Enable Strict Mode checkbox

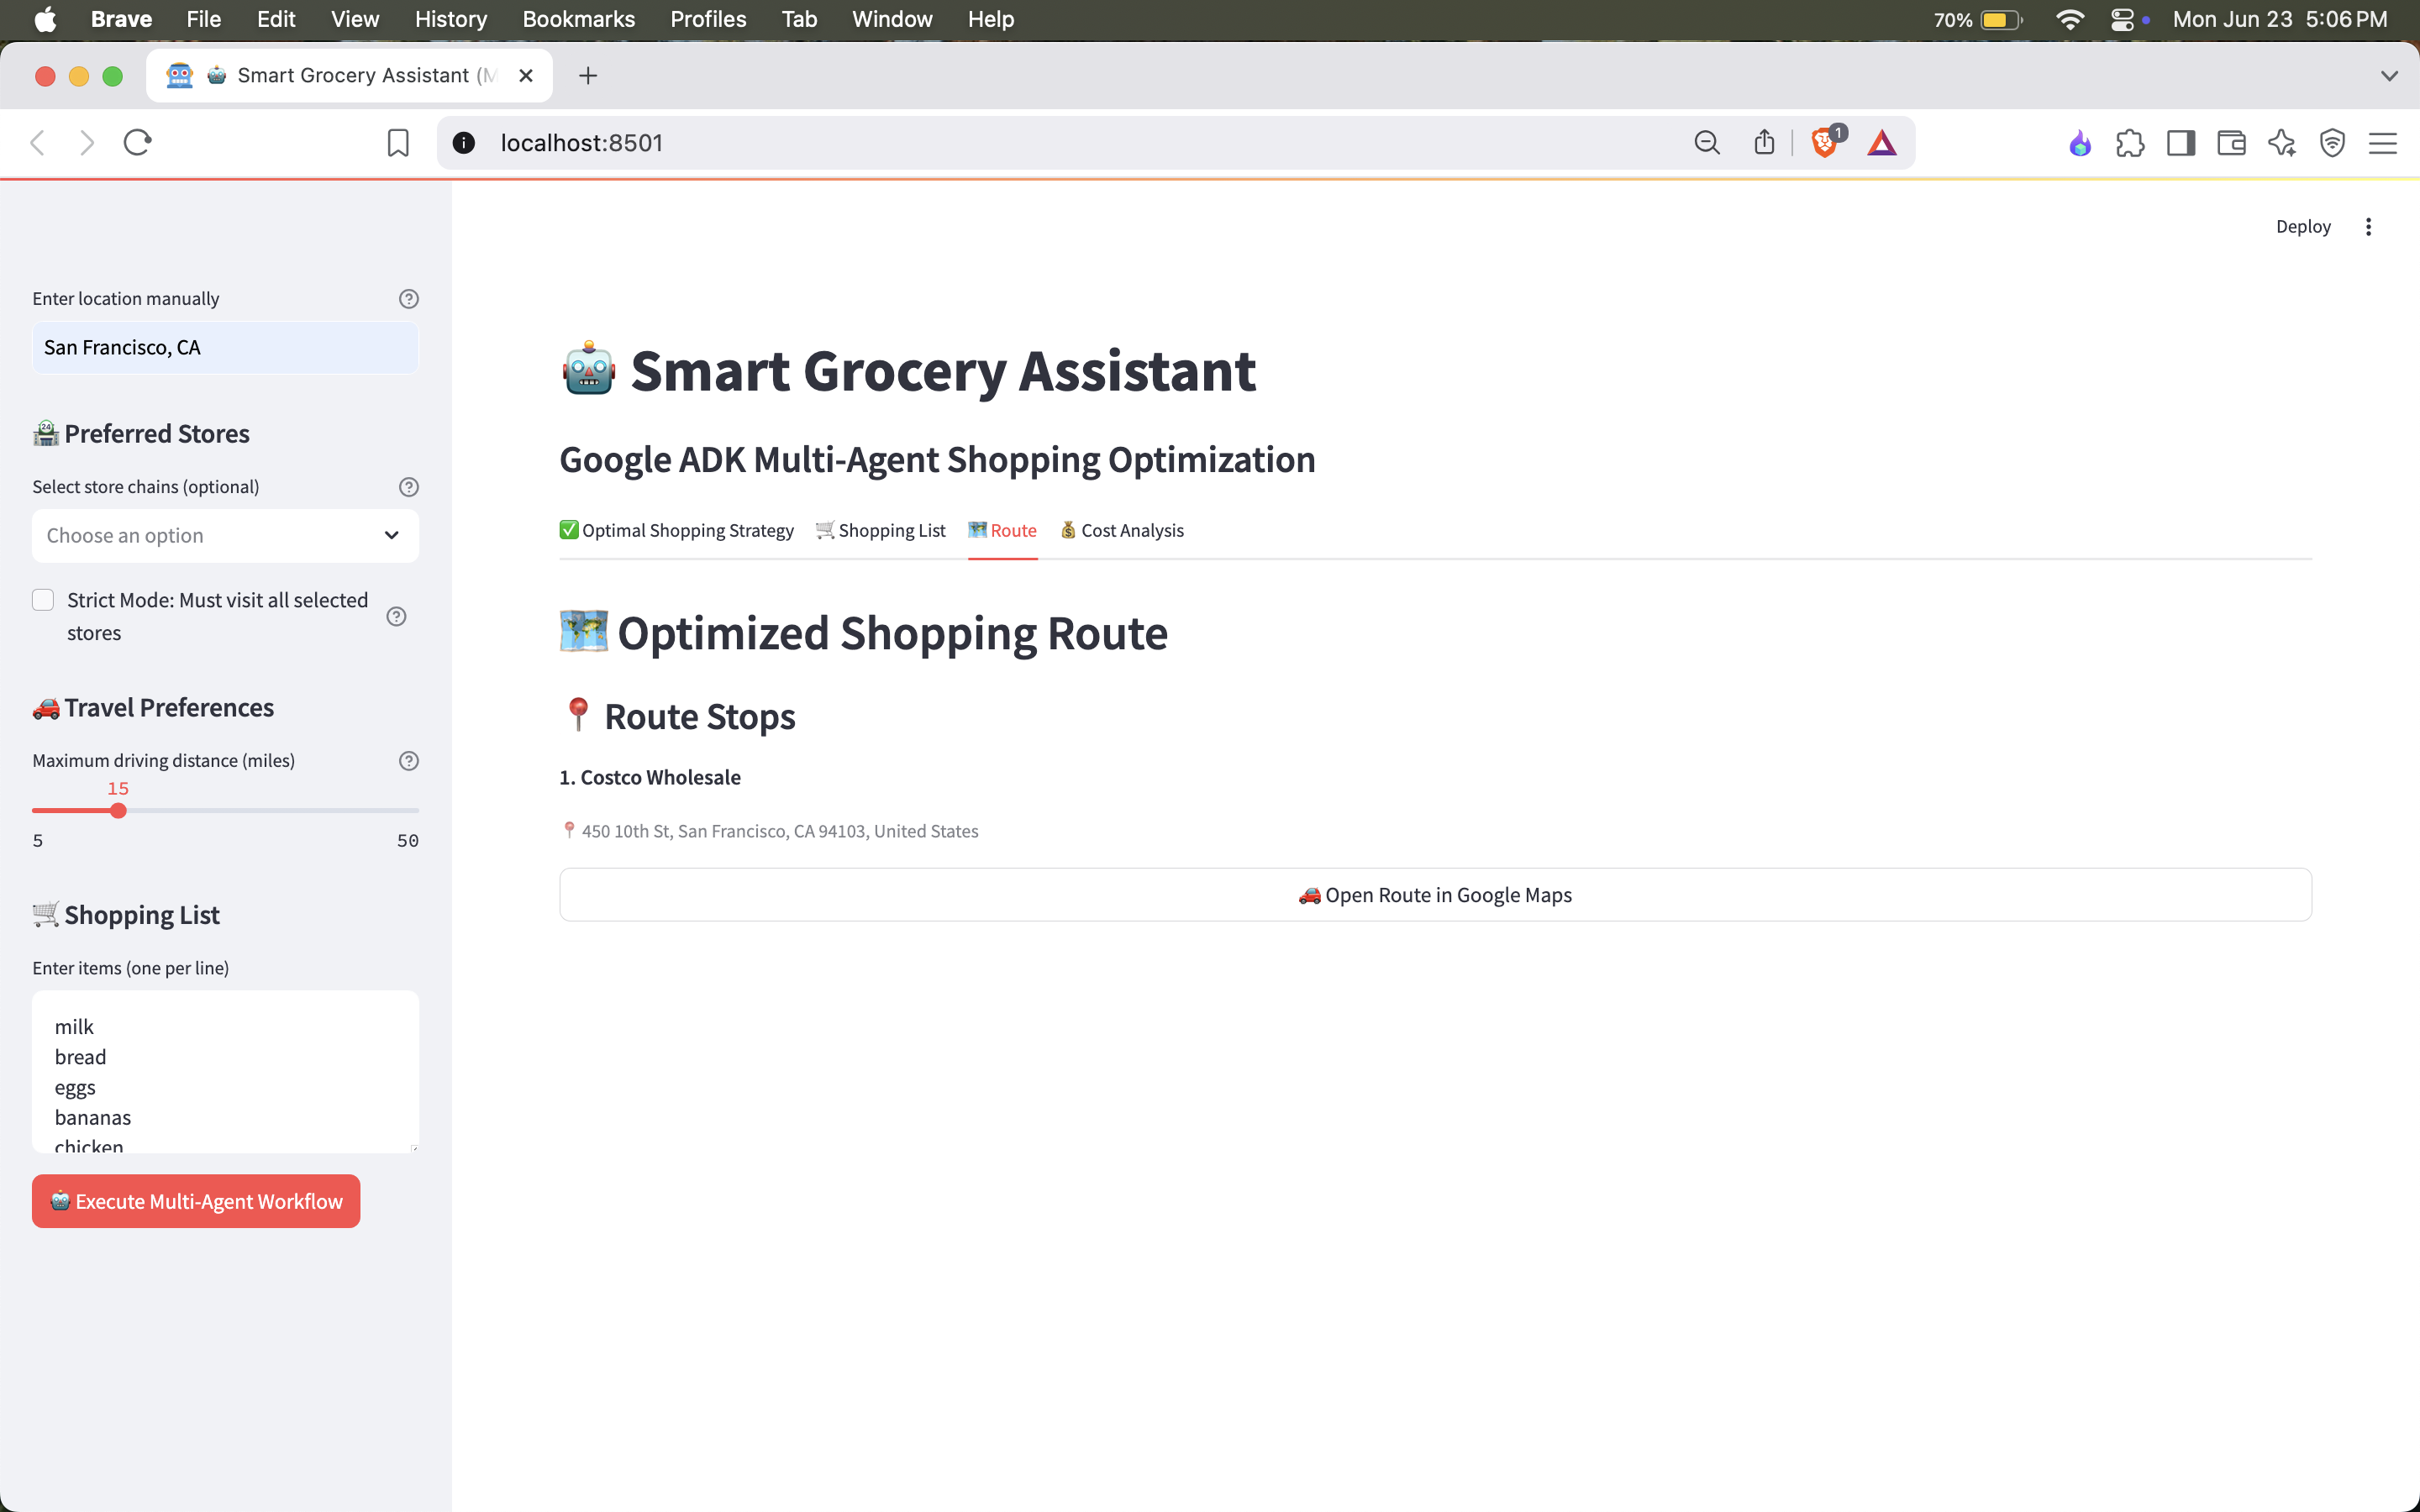tap(43, 600)
